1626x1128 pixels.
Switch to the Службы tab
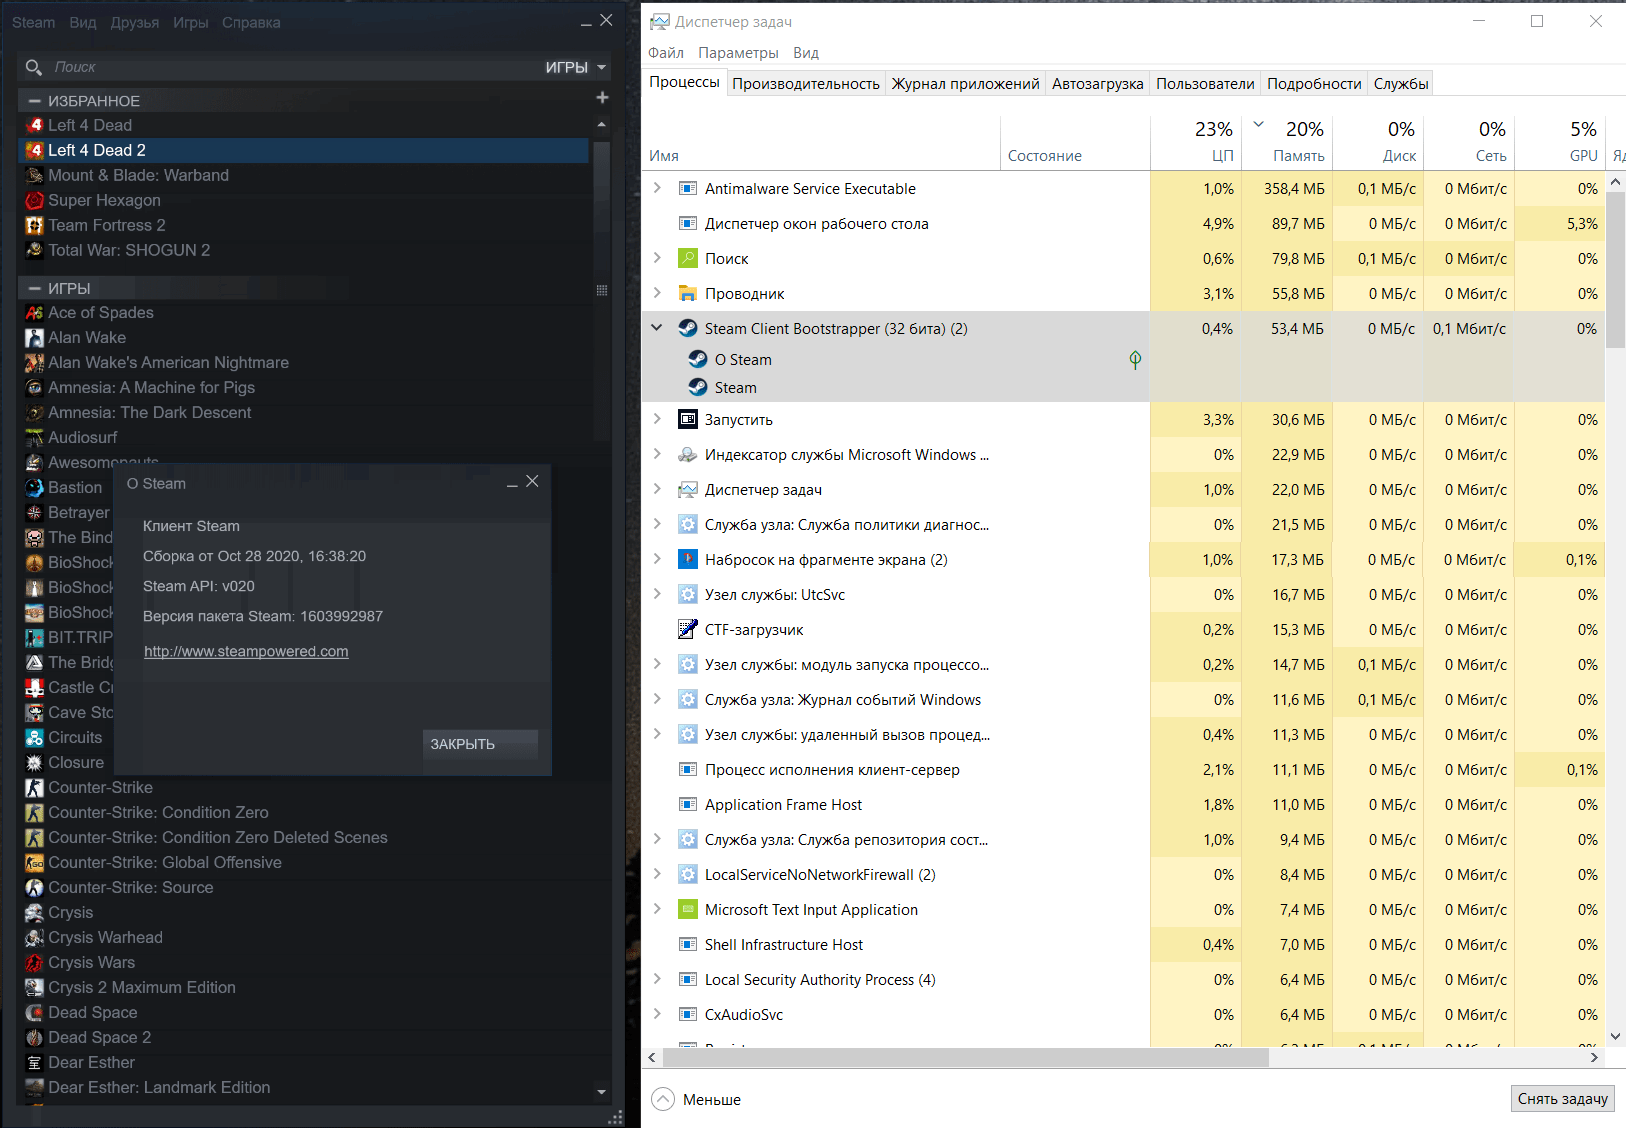point(1400,84)
